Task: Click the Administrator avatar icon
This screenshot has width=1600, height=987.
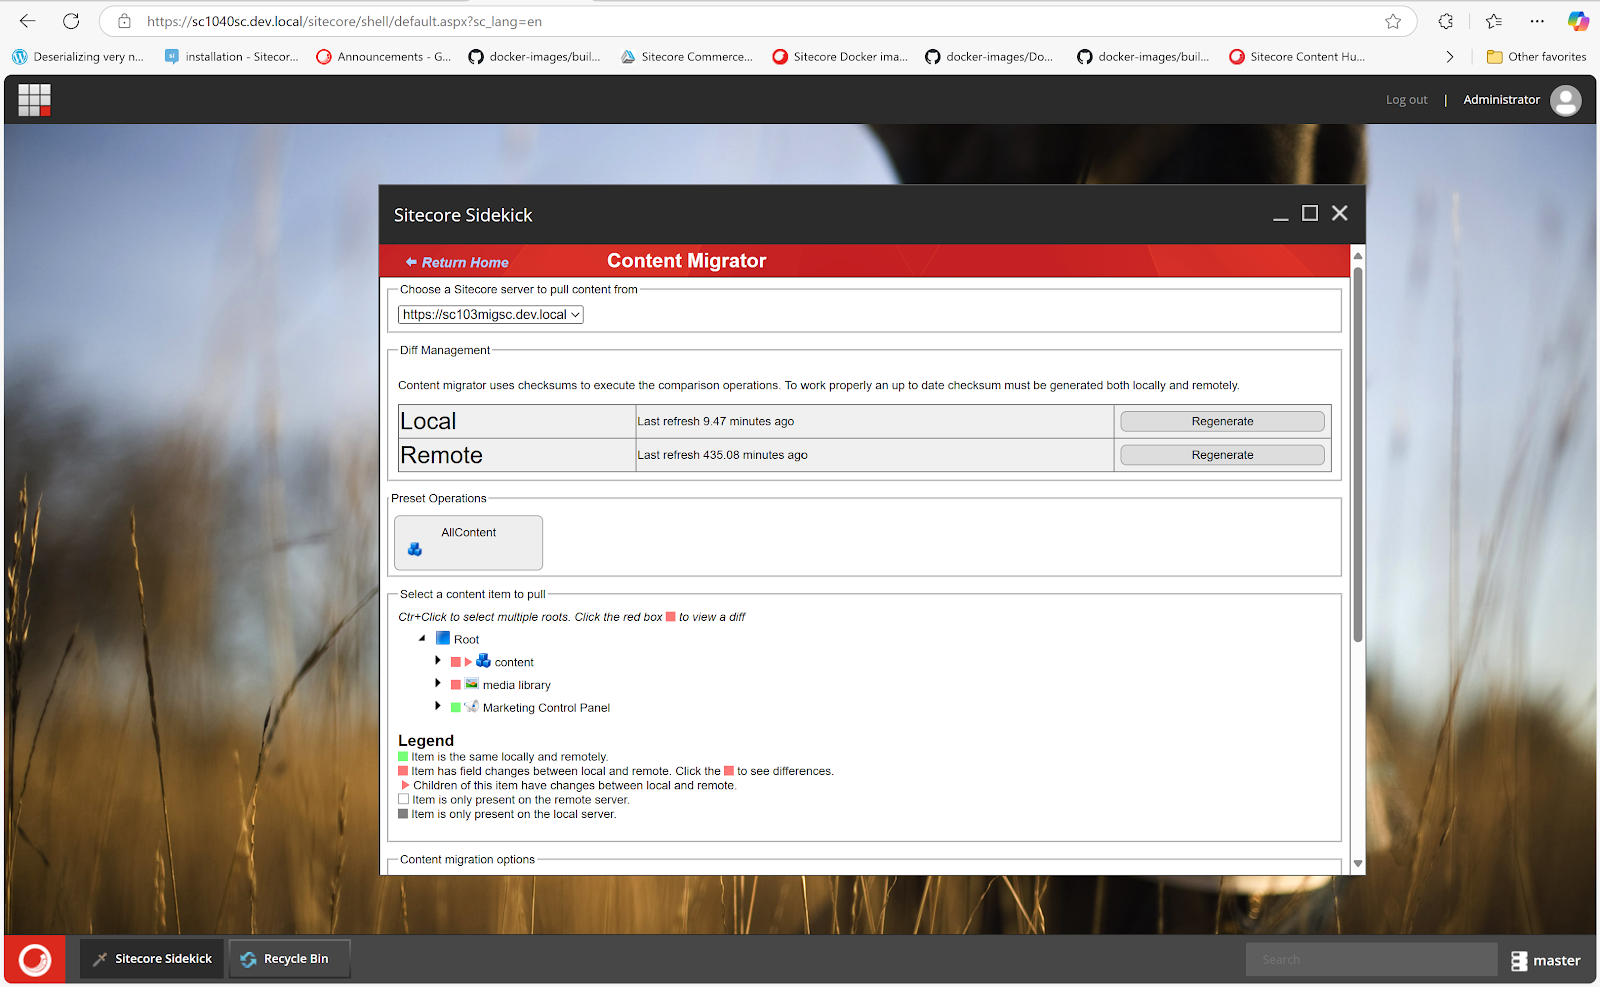Action: click(1565, 100)
